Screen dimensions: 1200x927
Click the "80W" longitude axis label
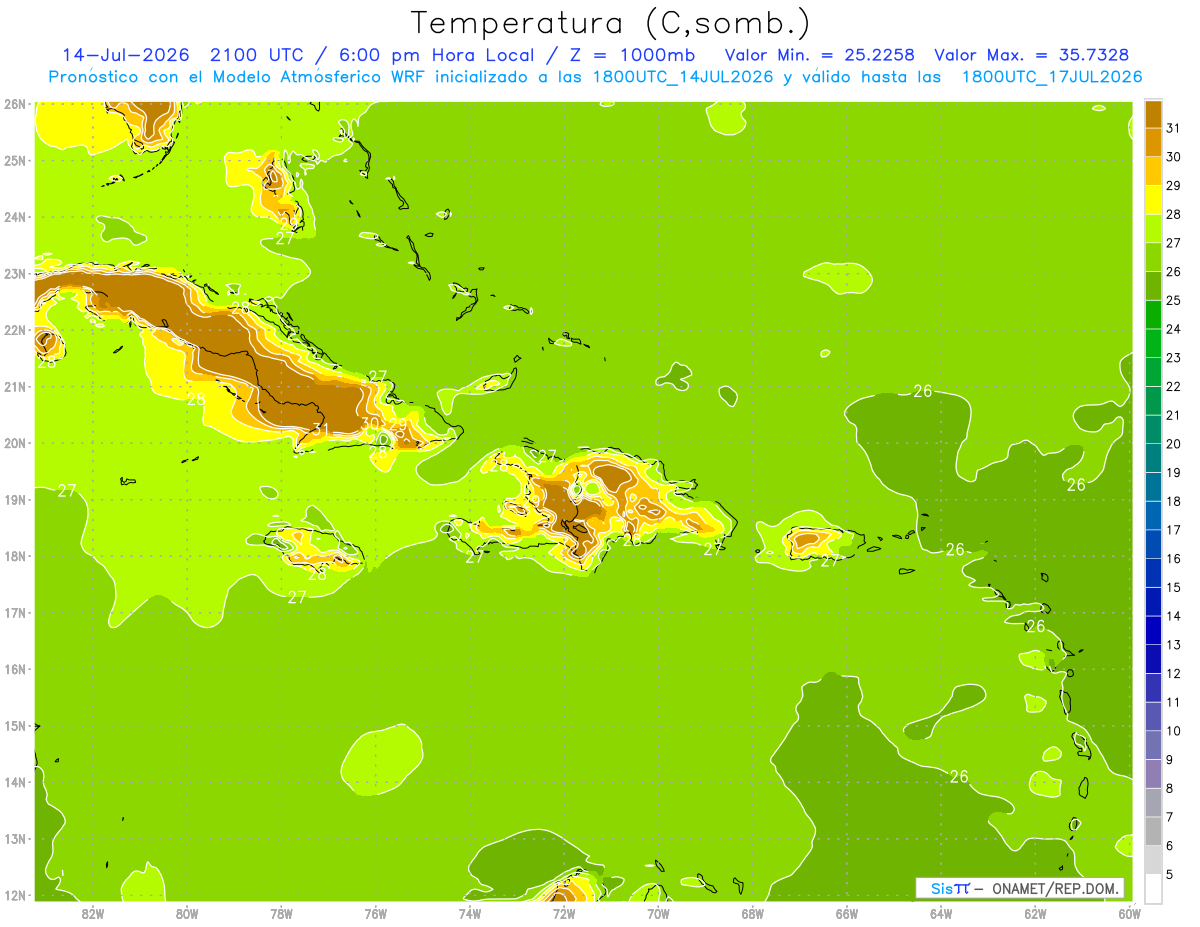tap(186, 913)
